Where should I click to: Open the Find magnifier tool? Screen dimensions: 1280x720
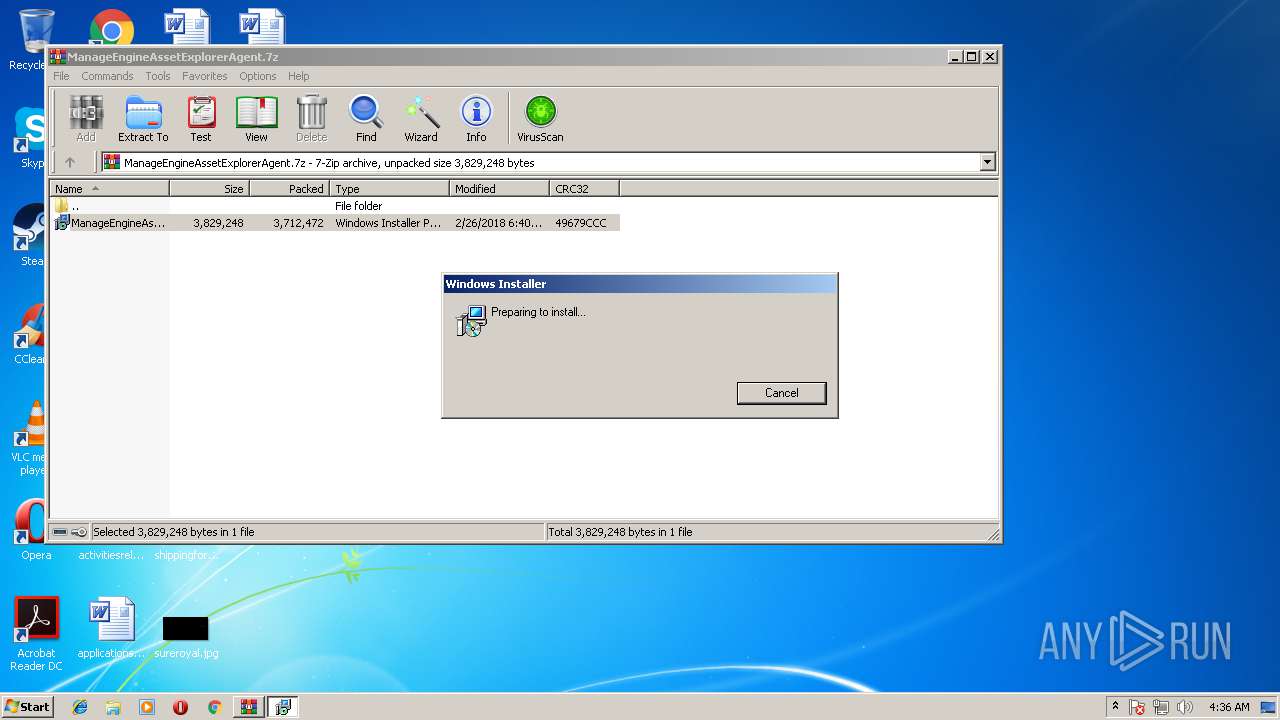366,119
